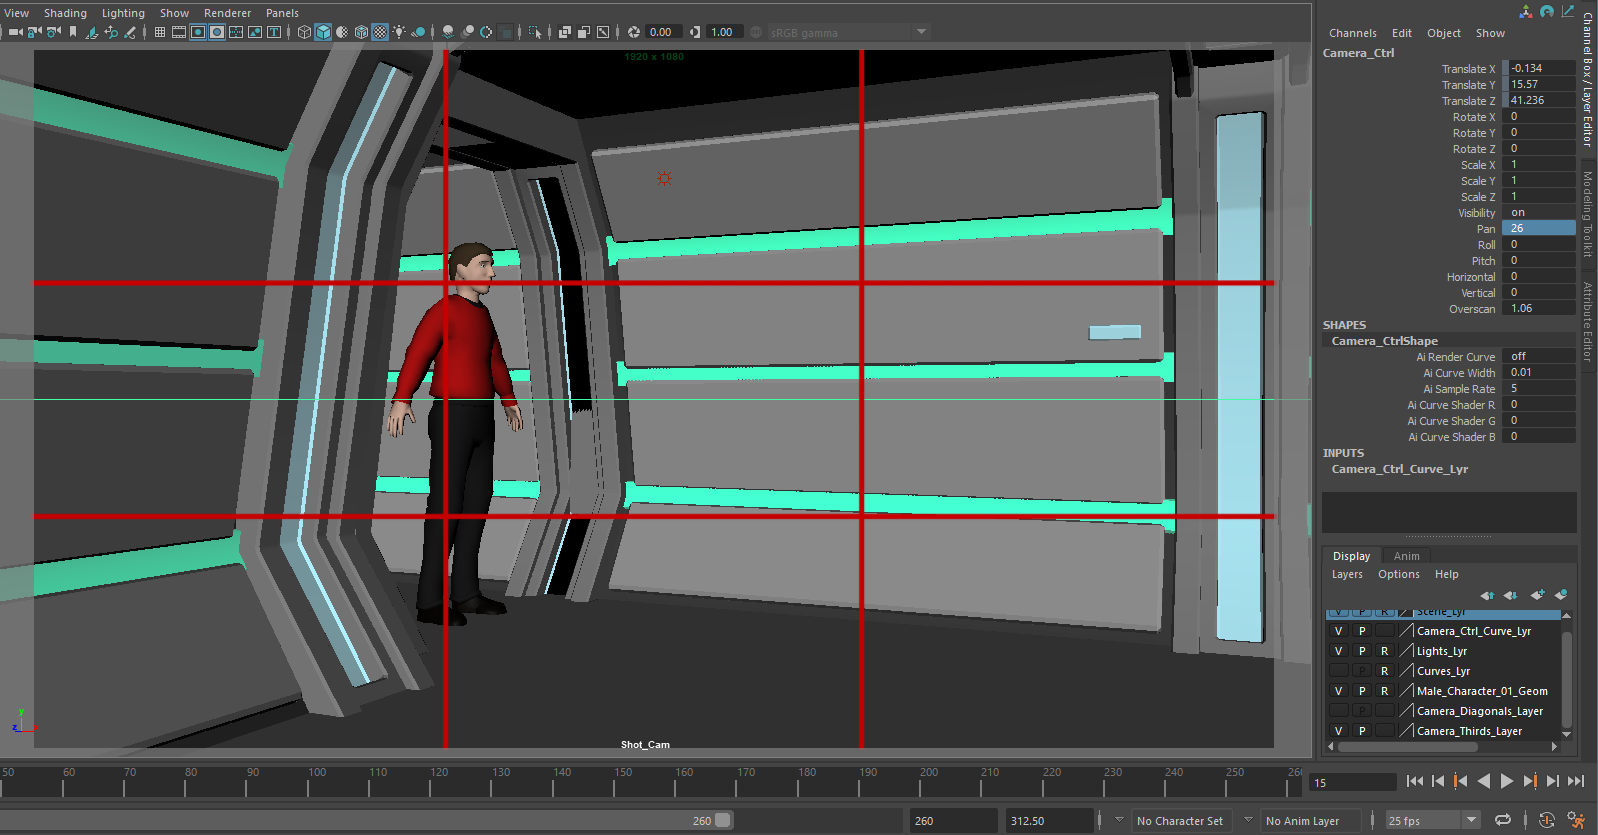Click Move Layer Up icon
Viewport: 1598px width, 835px height.
1487,595
